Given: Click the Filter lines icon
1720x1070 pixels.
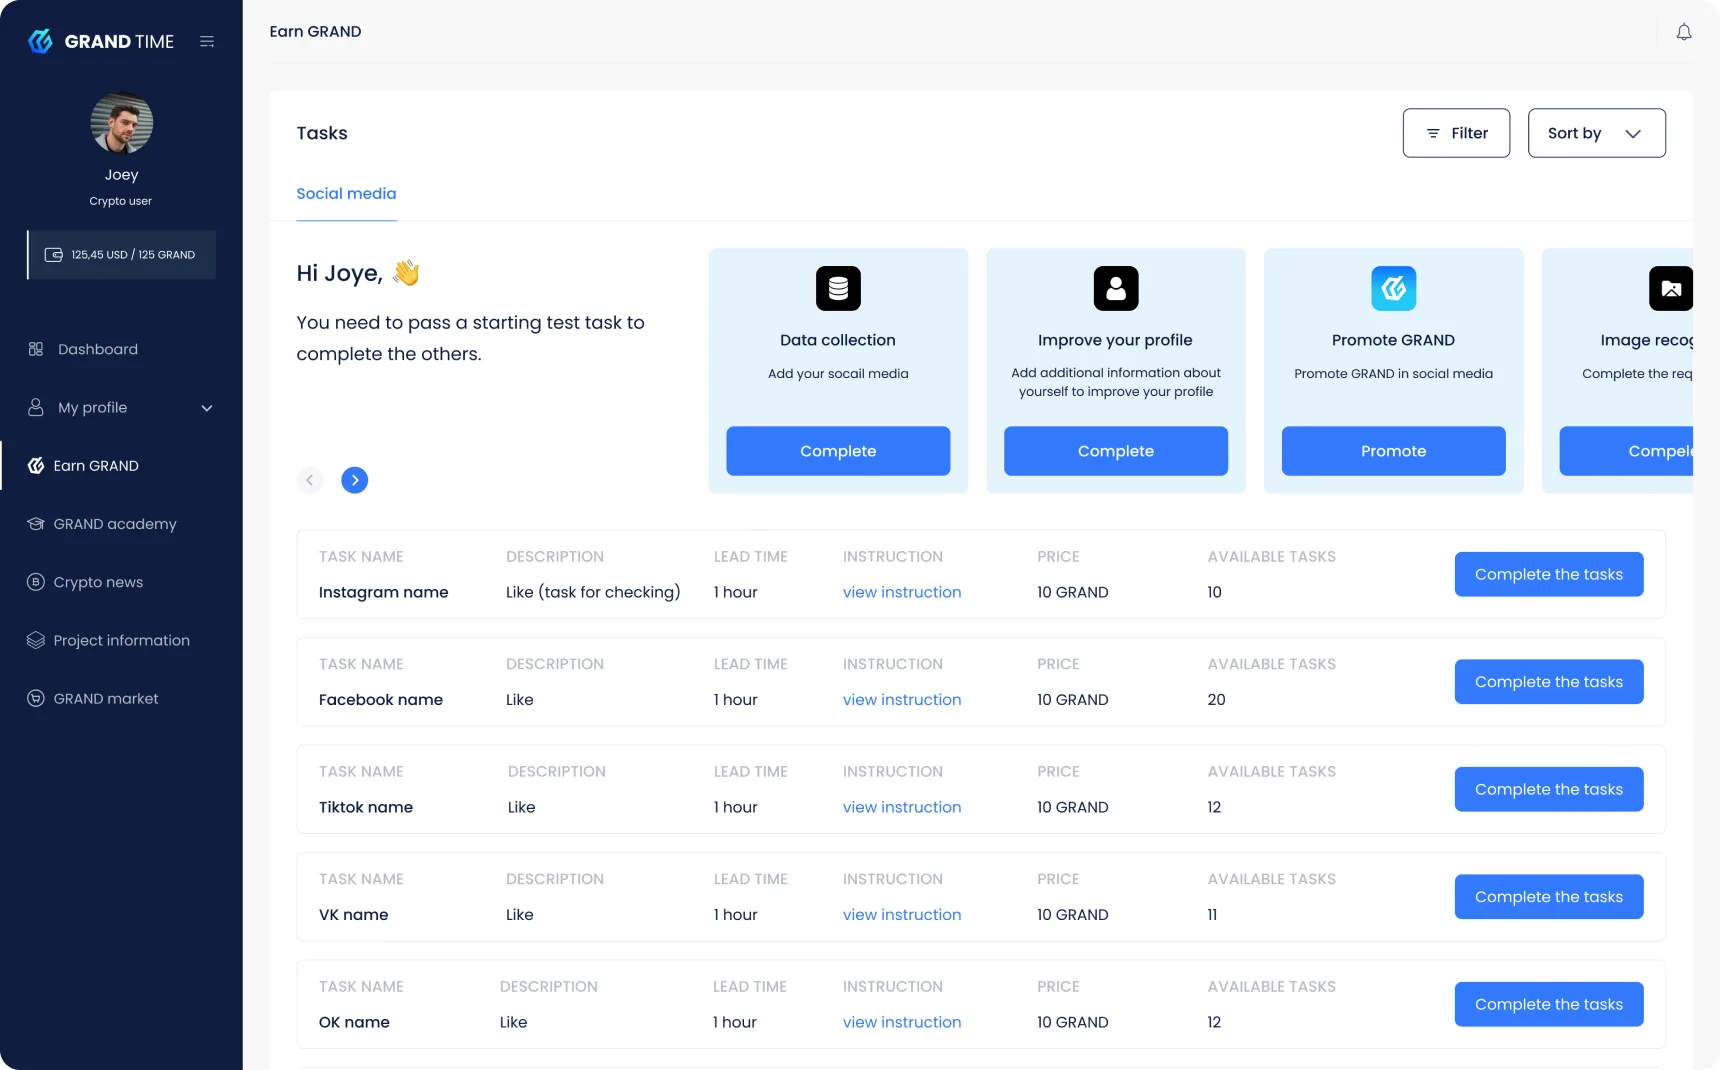Looking at the screenshot, I should (1433, 133).
